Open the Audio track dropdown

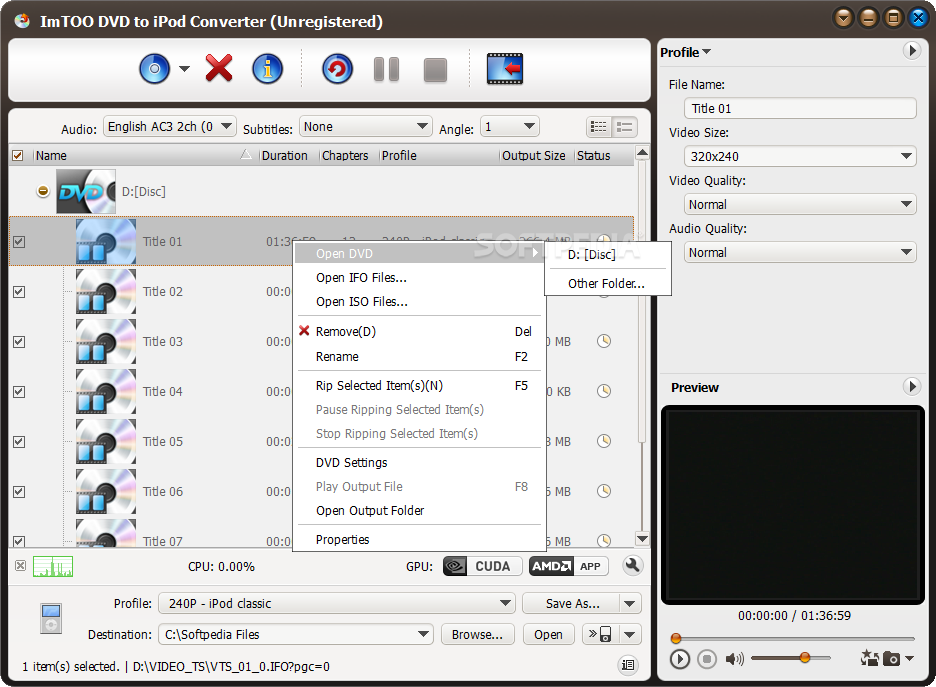click(170, 127)
